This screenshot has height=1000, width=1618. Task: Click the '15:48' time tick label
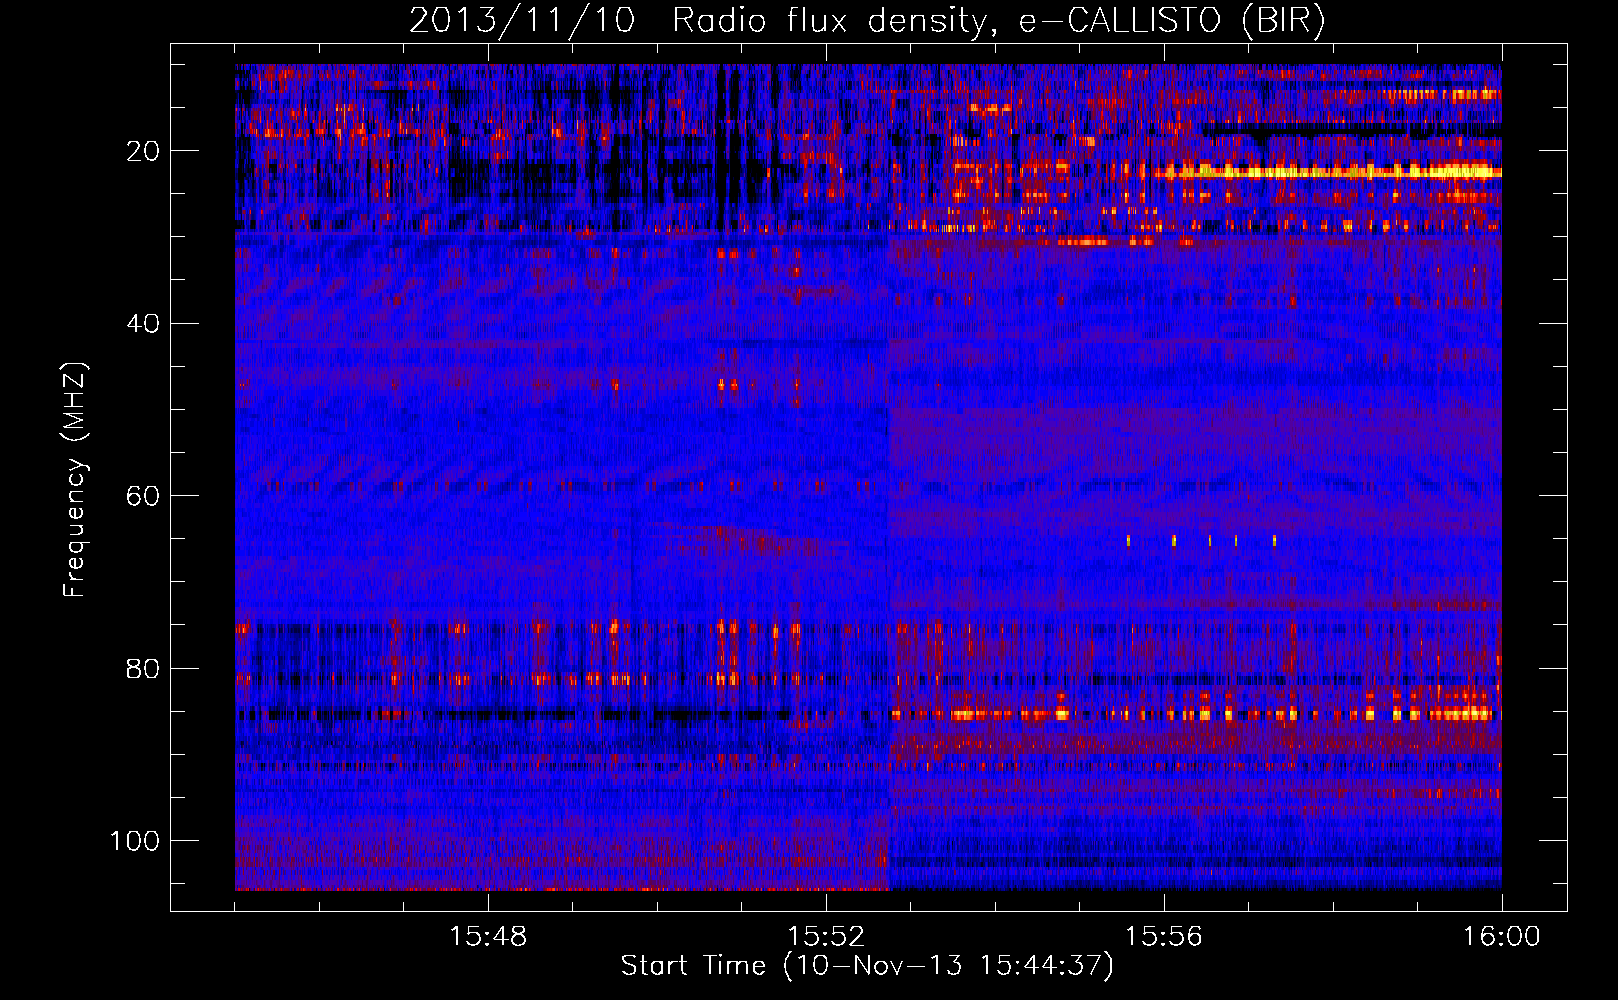[488, 937]
